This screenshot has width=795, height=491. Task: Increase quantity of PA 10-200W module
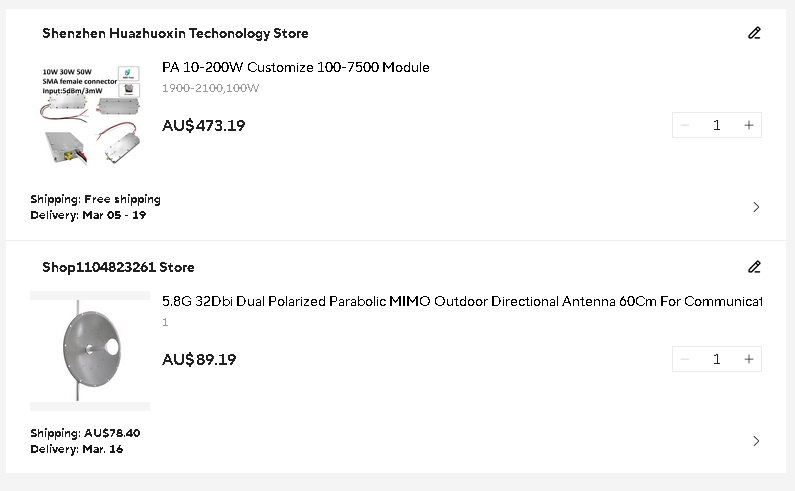(x=749, y=125)
